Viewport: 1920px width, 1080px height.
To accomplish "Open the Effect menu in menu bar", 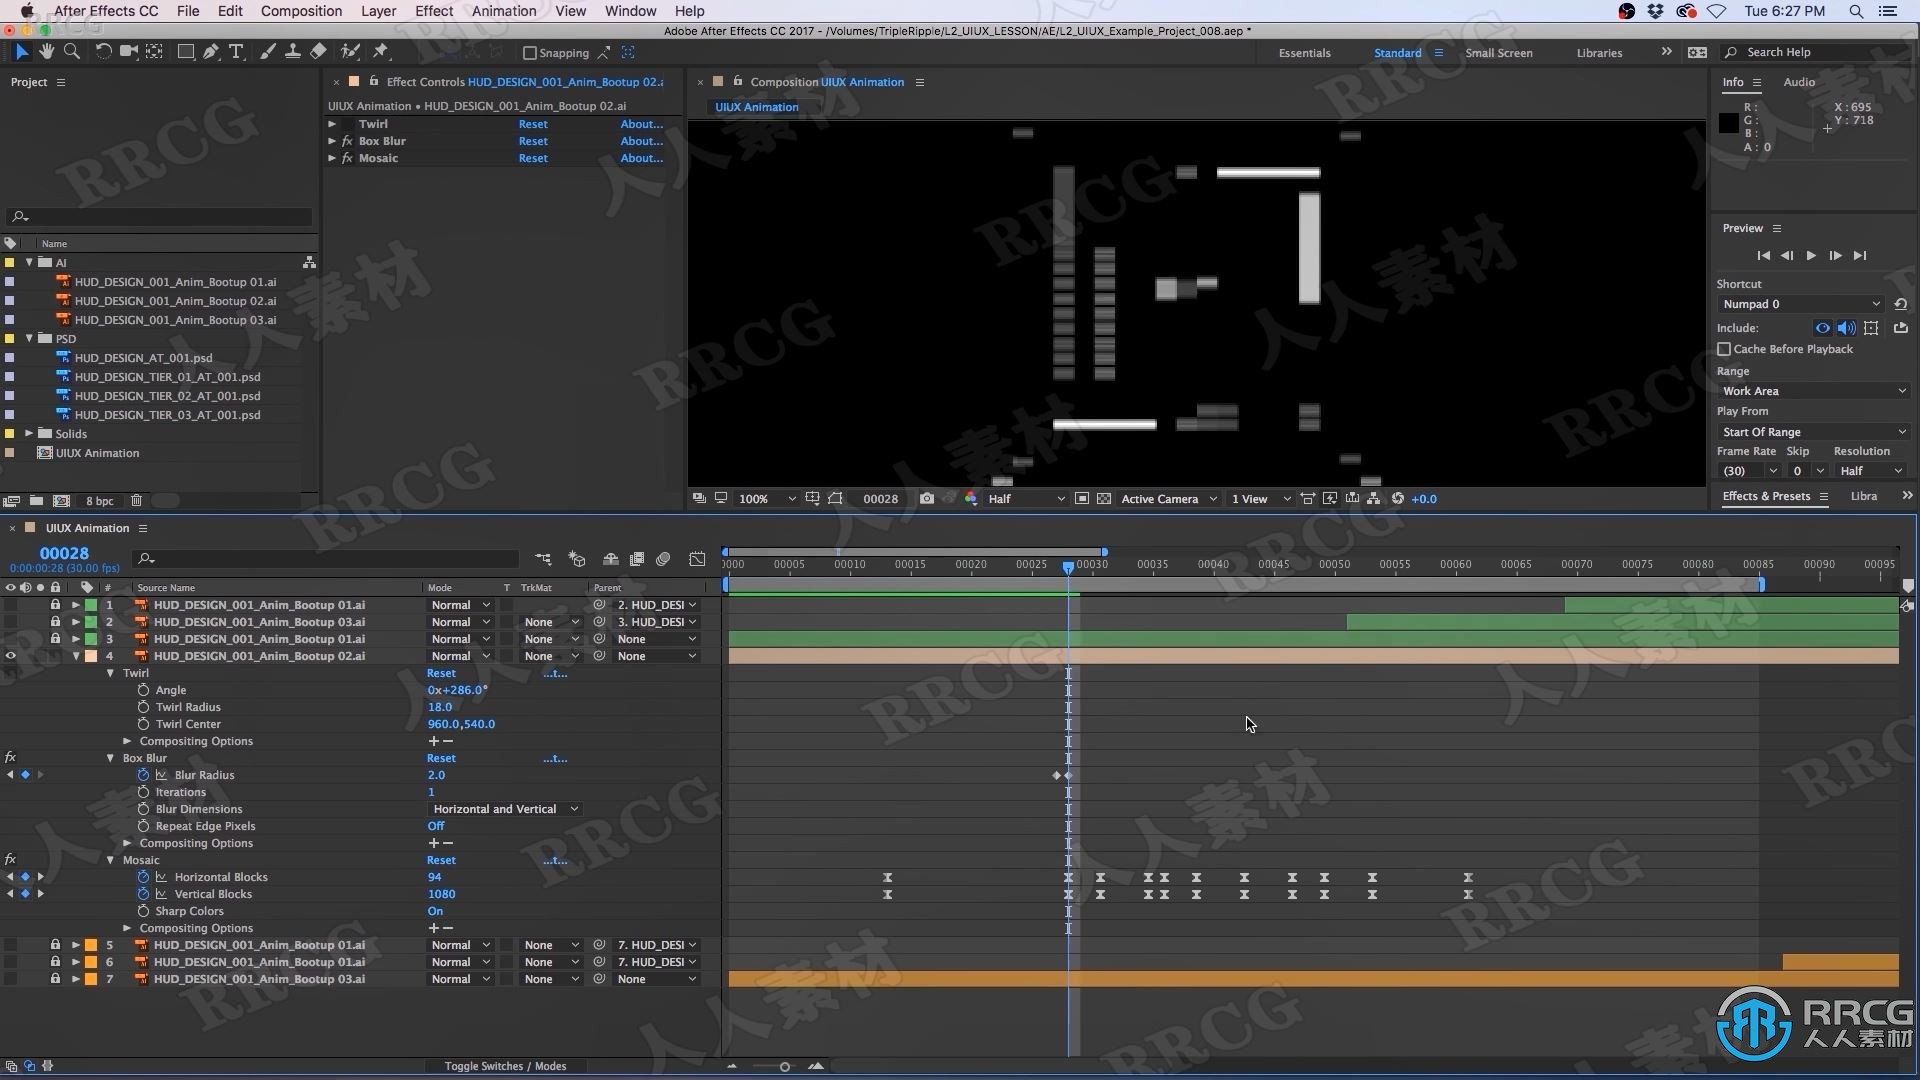I will click(x=433, y=11).
